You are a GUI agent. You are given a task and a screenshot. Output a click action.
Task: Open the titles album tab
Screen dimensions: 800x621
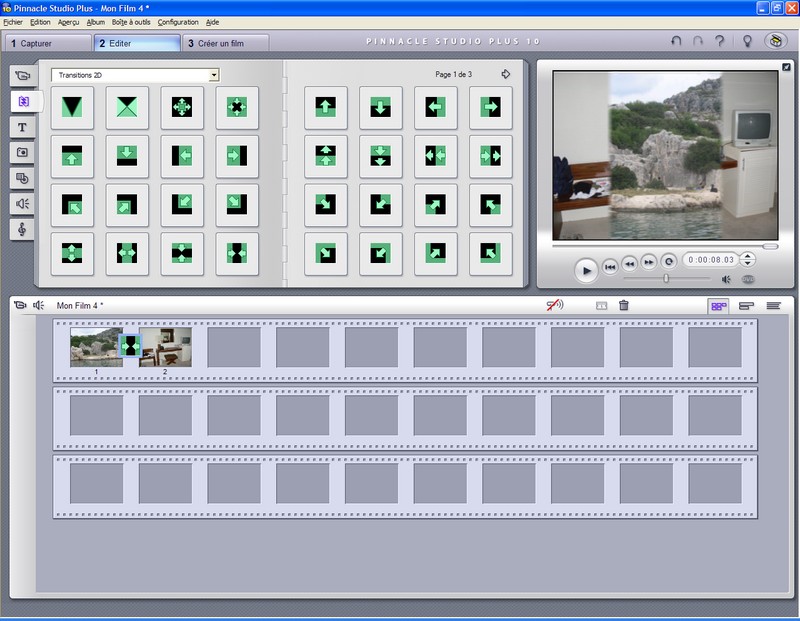(x=22, y=127)
